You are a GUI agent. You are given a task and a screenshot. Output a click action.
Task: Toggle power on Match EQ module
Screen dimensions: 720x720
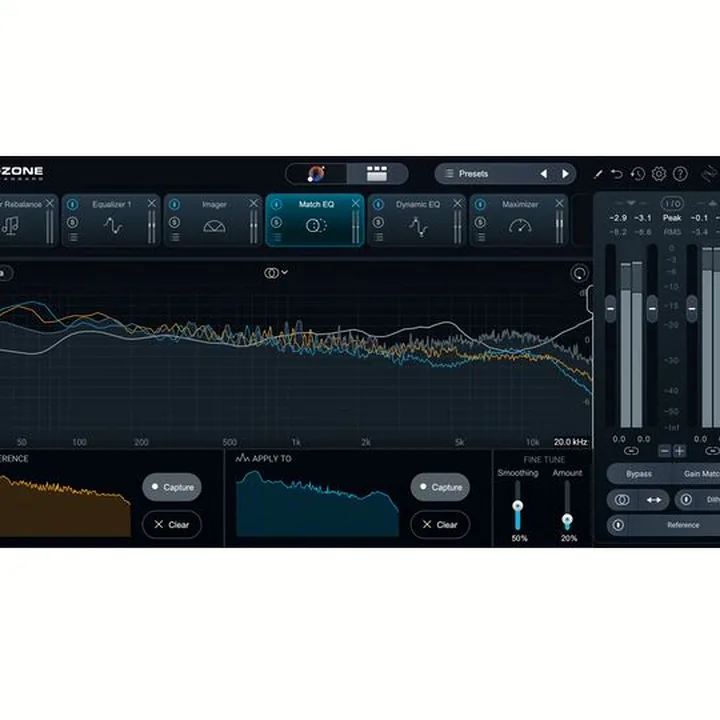pyautogui.click(x=276, y=204)
